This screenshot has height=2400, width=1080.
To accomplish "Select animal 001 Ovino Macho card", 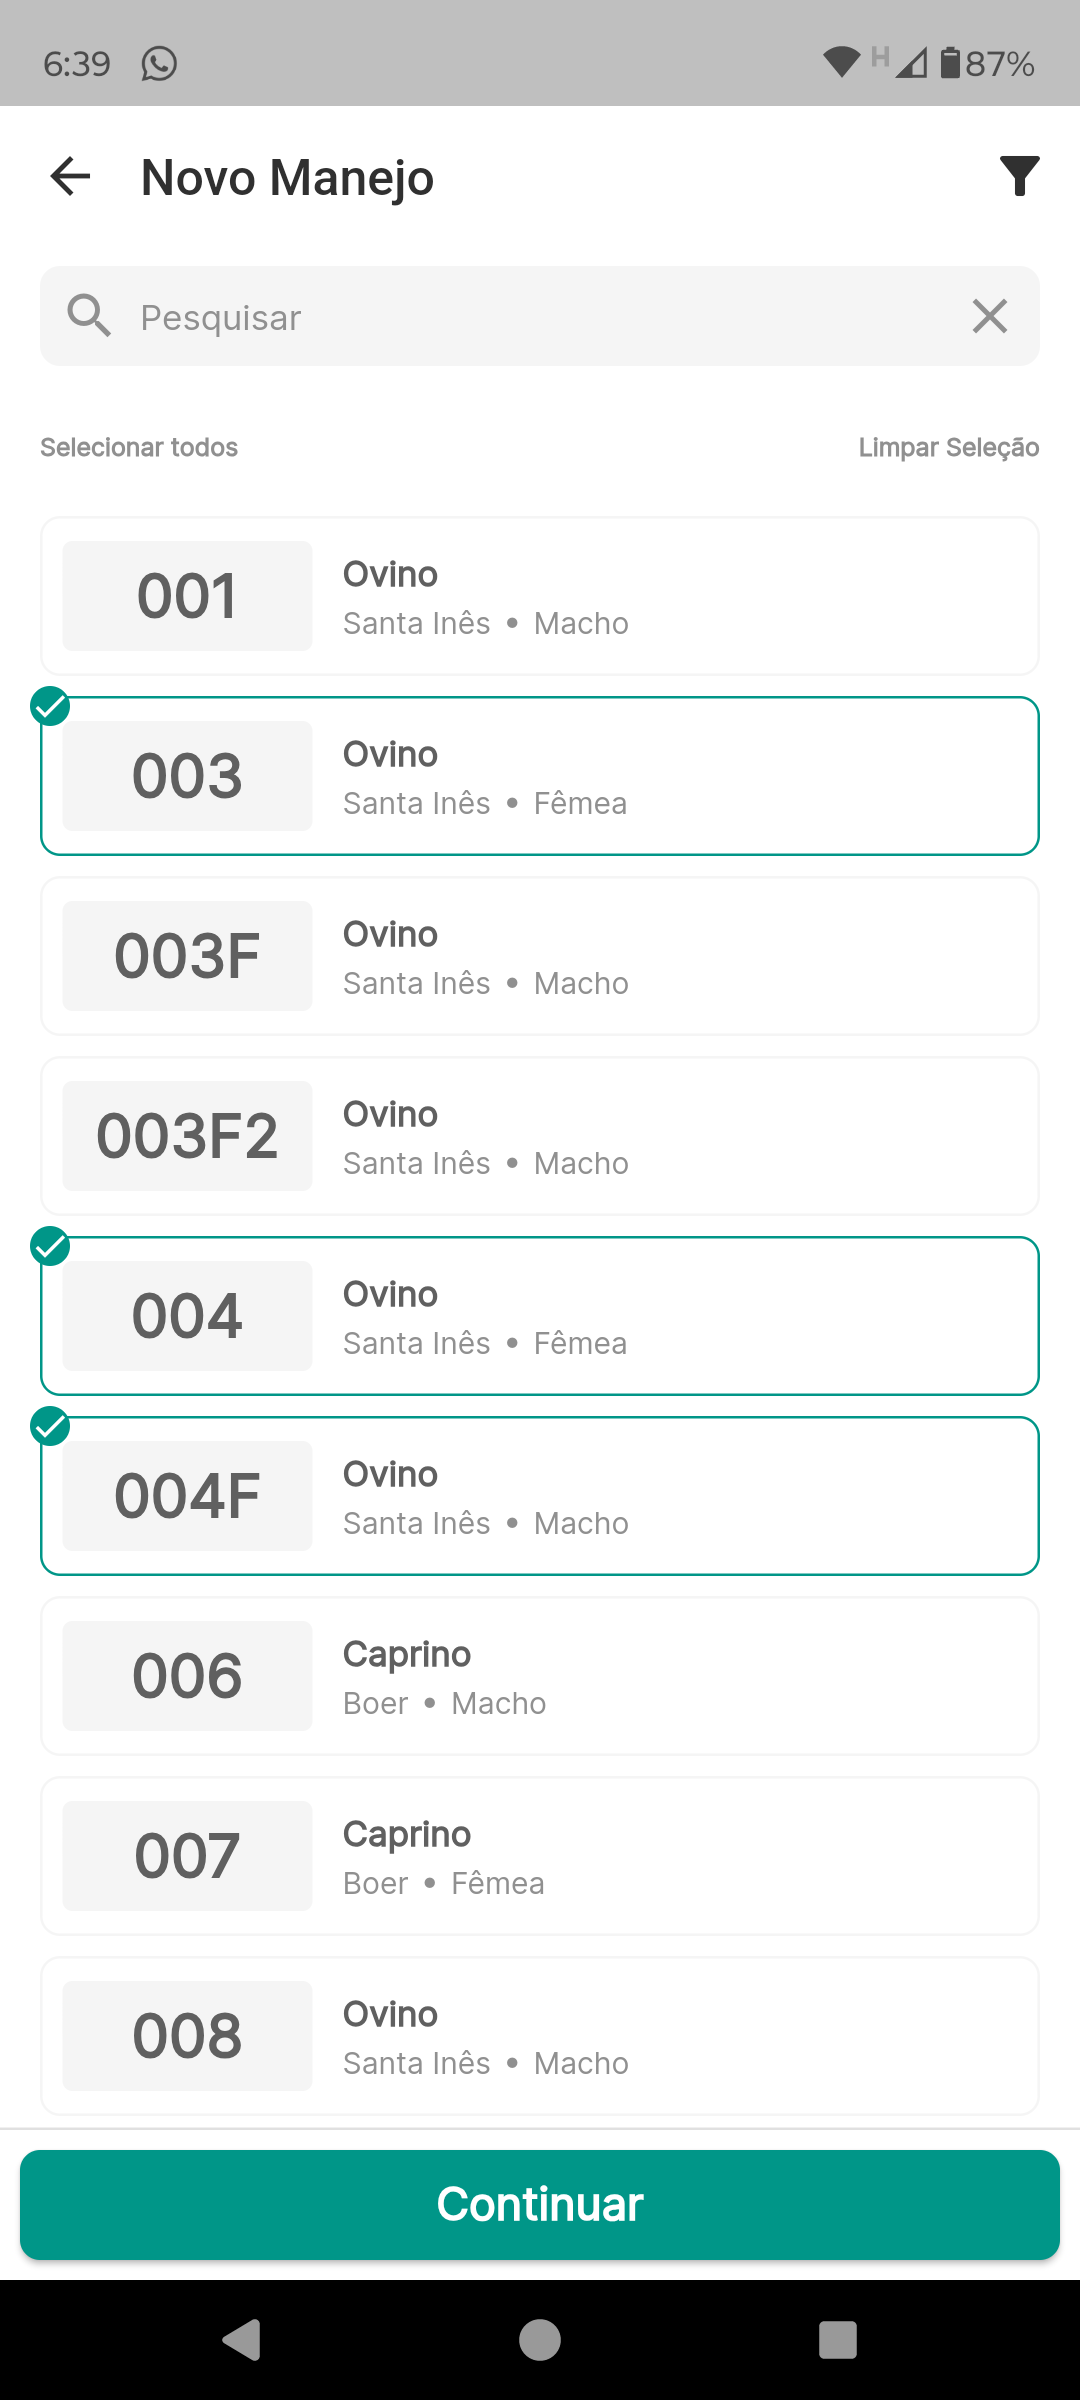I will tap(540, 596).
